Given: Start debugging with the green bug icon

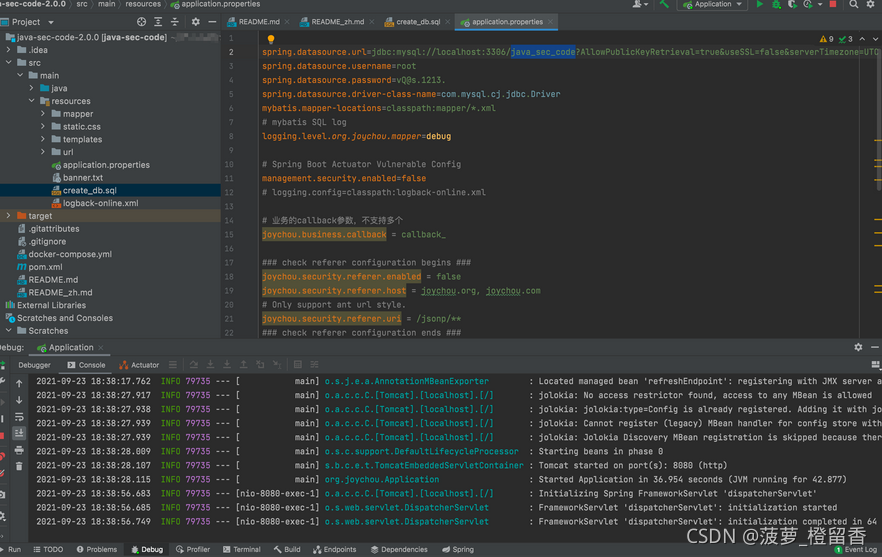Looking at the screenshot, I should tap(776, 5).
